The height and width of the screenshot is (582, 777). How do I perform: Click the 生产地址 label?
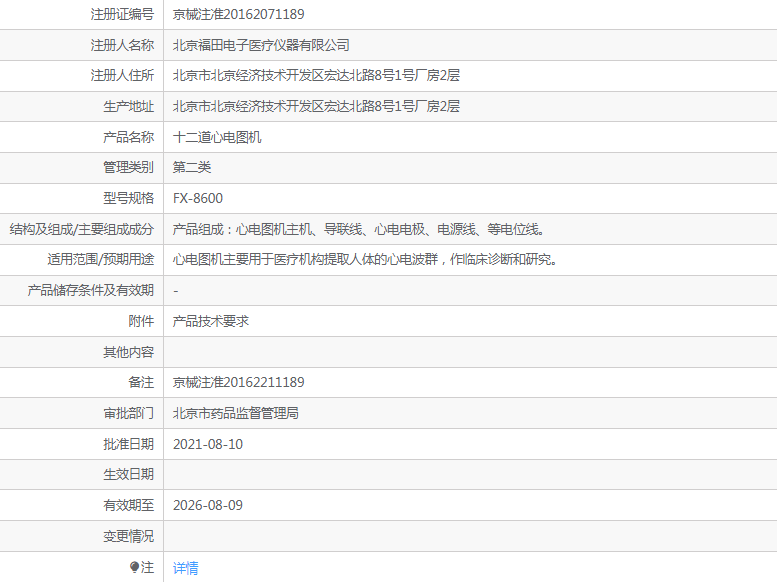pyautogui.click(x=128, y=107)
